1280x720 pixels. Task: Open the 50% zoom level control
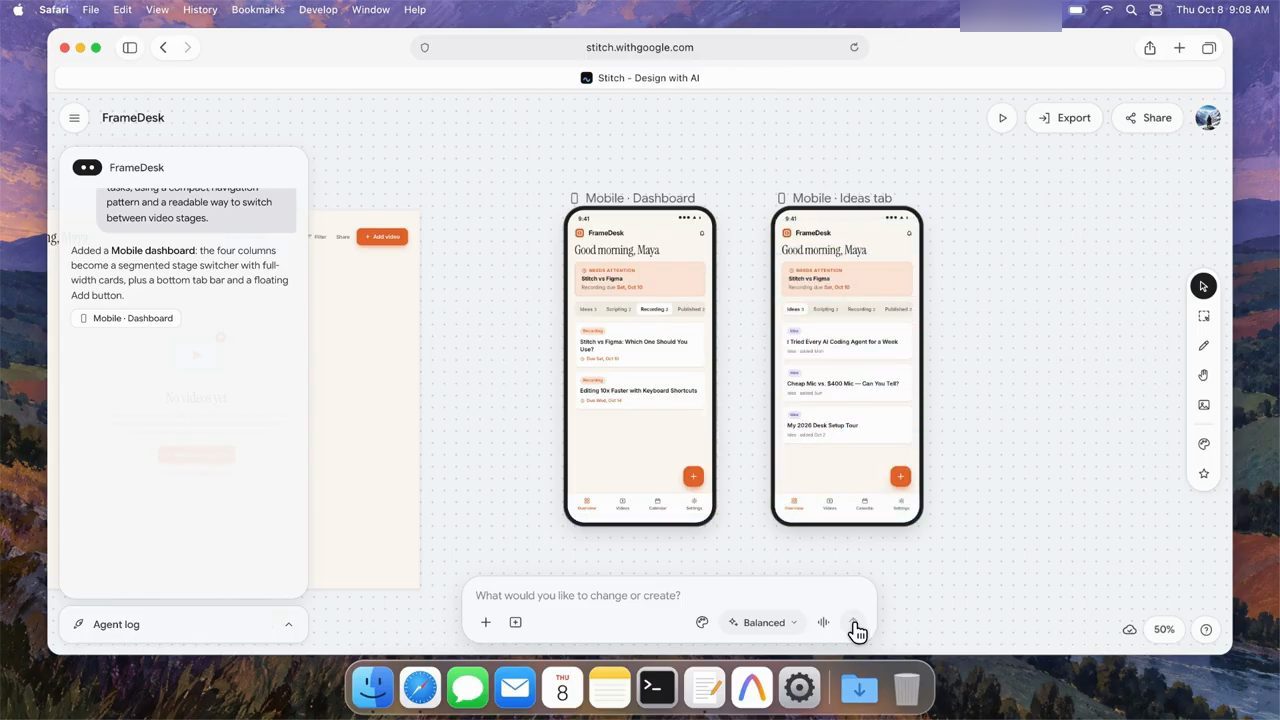(1164, 630)
